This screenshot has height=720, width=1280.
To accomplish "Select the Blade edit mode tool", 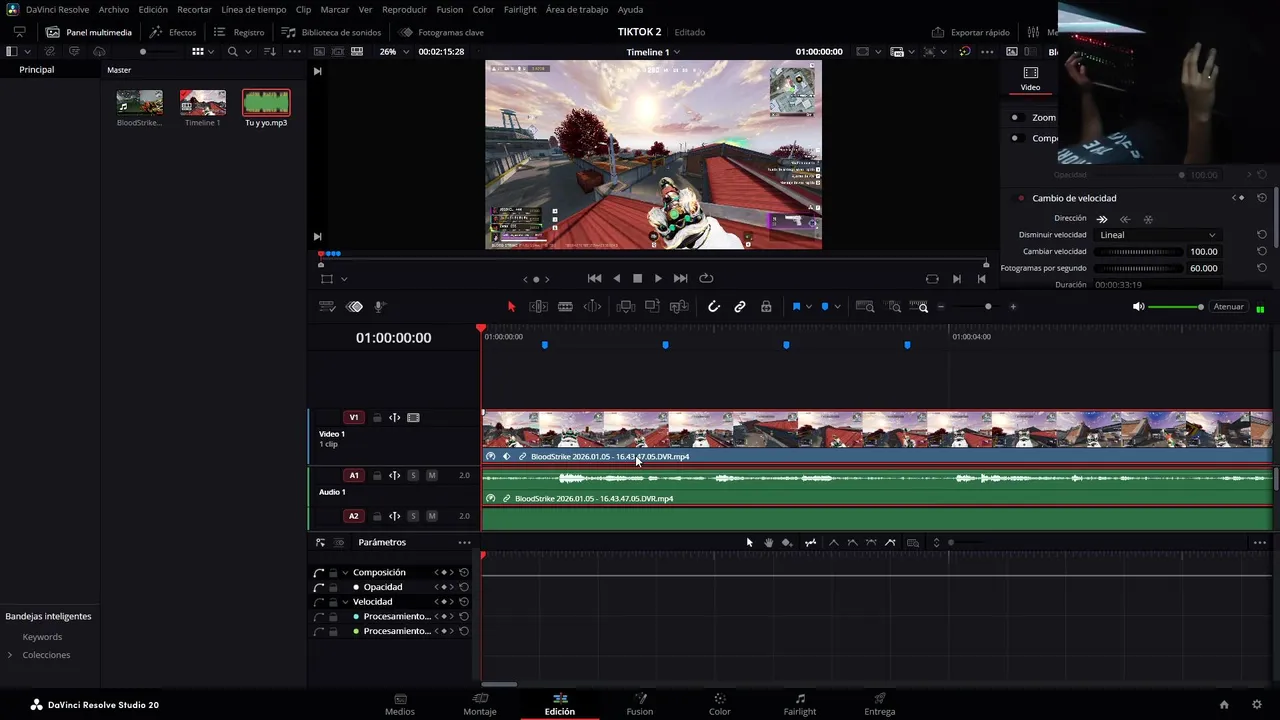I will coord(565,307).
